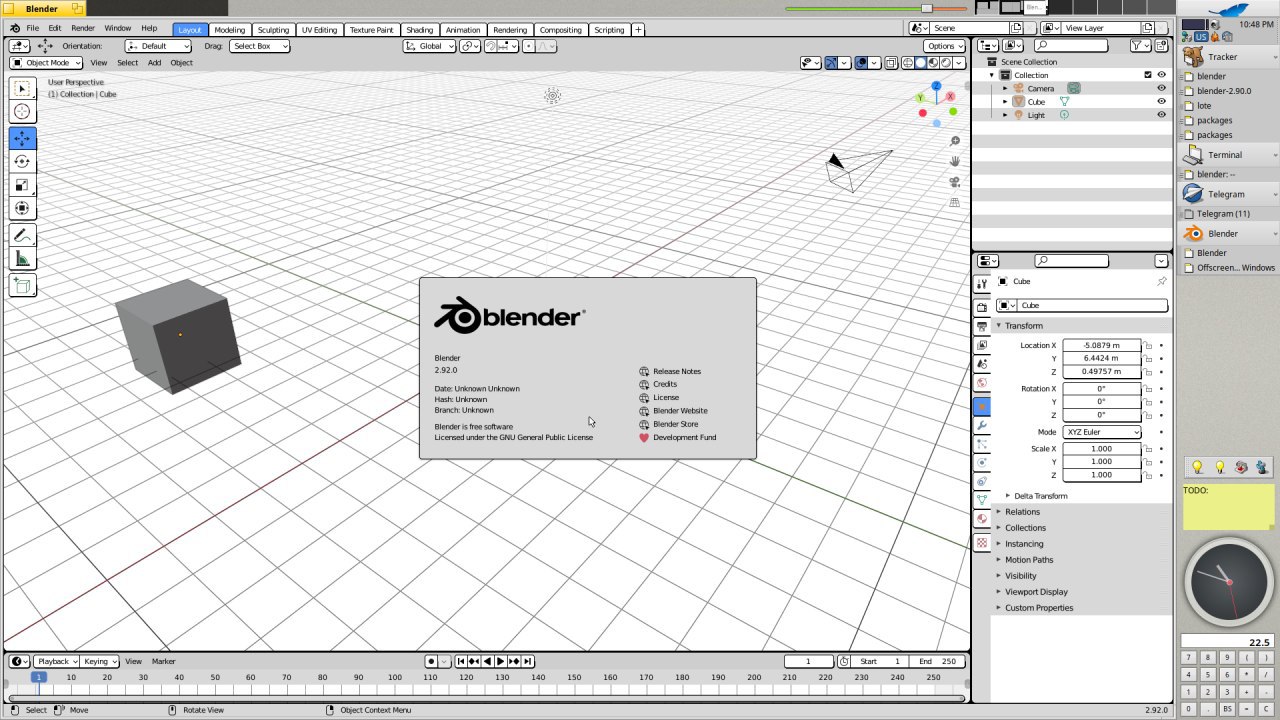Open the Object Mode dropdown
This screenshot has height=720, width=1280.
46,62
